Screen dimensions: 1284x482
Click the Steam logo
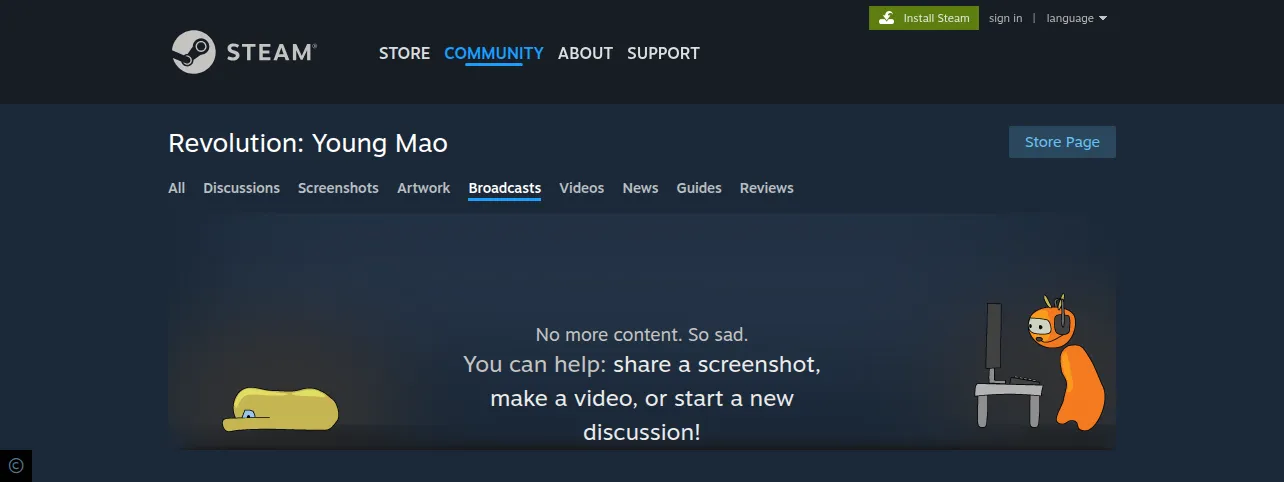pyautogui.click(x=244, y=52)
